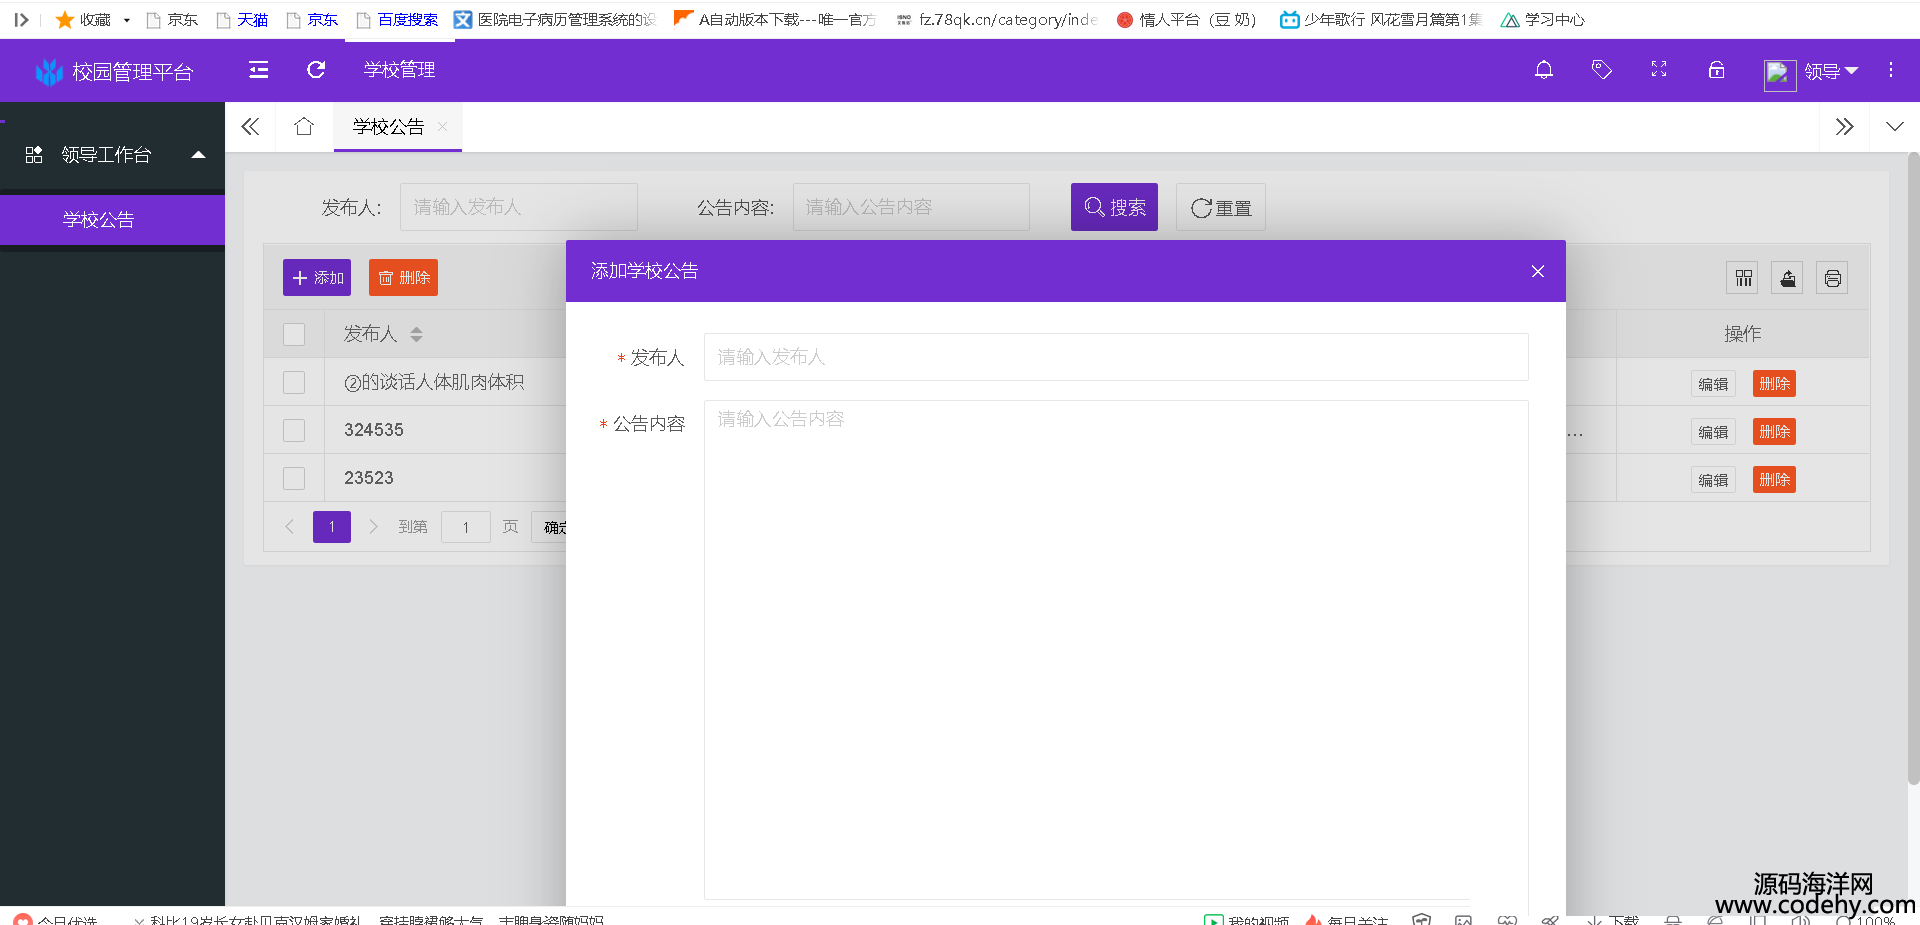The width and height of the screenshot is (1920, 925).
Task: Click the table export icon
Action: [1788, 278]
